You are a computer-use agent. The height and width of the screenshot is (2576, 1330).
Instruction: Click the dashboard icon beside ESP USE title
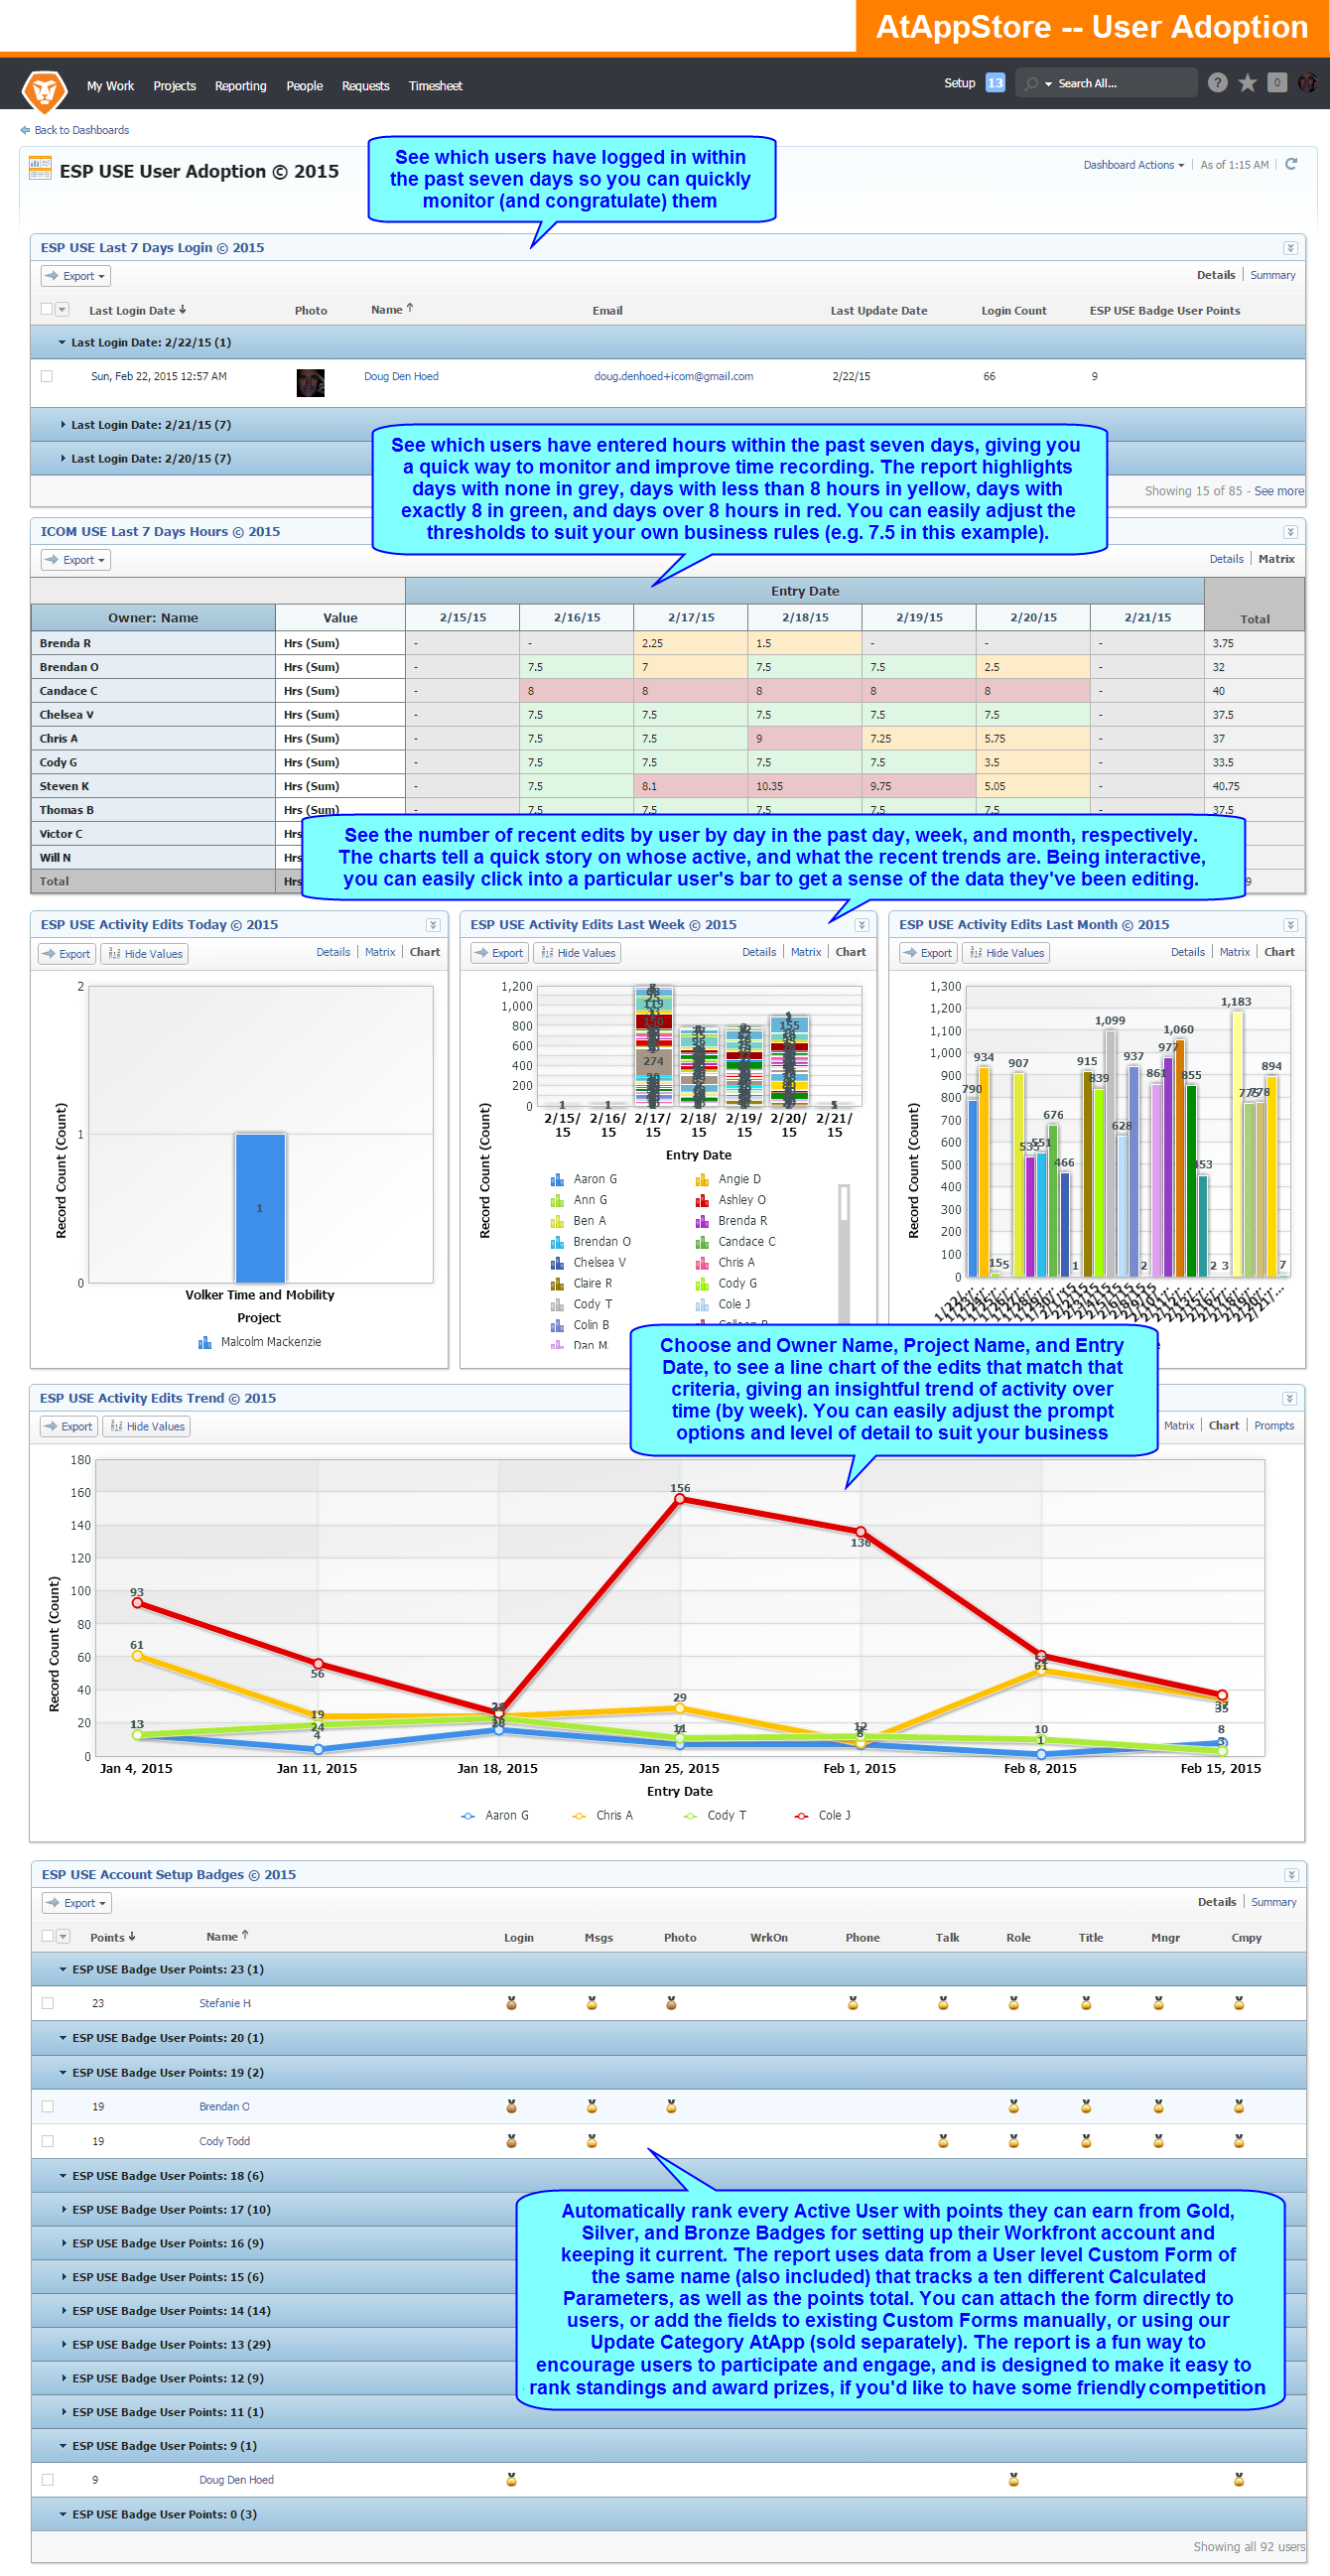tap(40, 168)
